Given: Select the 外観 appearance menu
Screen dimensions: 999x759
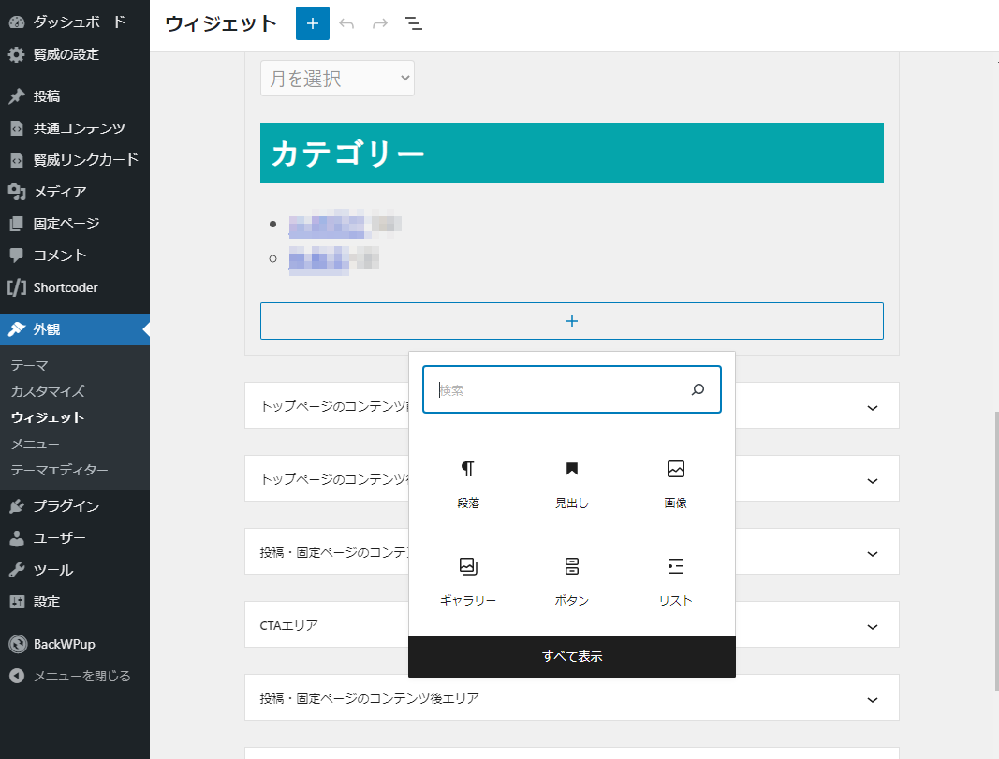Looking at the screenshot, I should click(75, 329).
